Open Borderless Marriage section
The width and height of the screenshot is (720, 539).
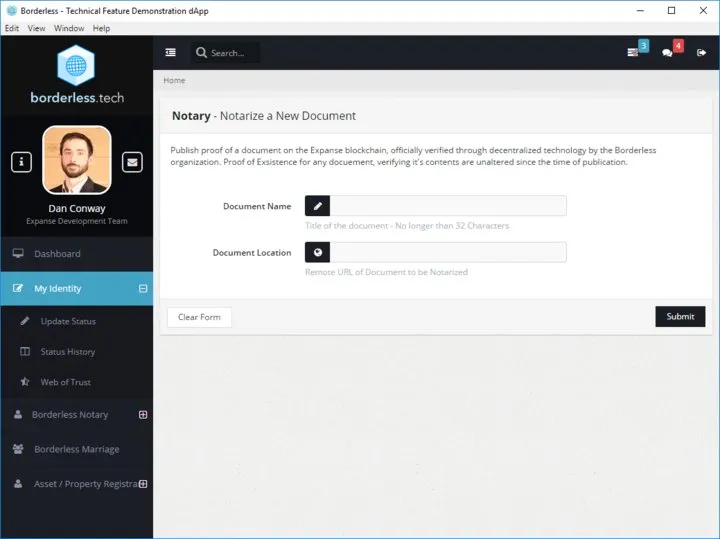pos(77,449)
